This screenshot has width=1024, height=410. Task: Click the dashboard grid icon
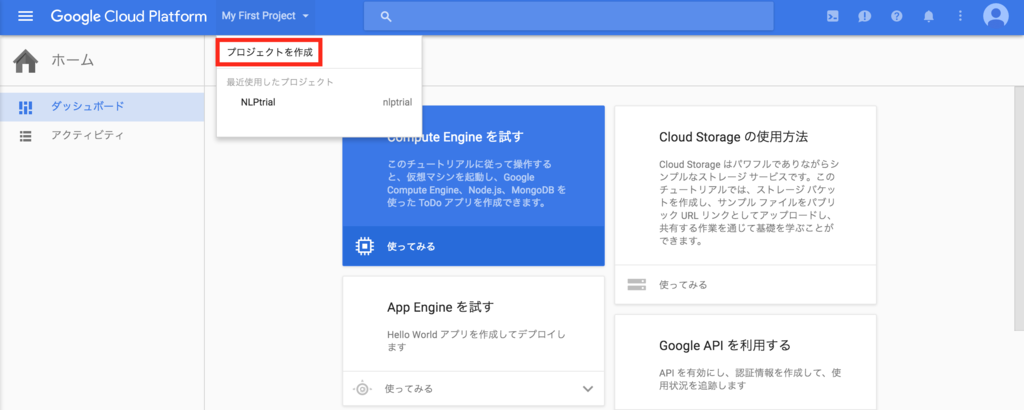pyautogui.click(x=25, y=107)
